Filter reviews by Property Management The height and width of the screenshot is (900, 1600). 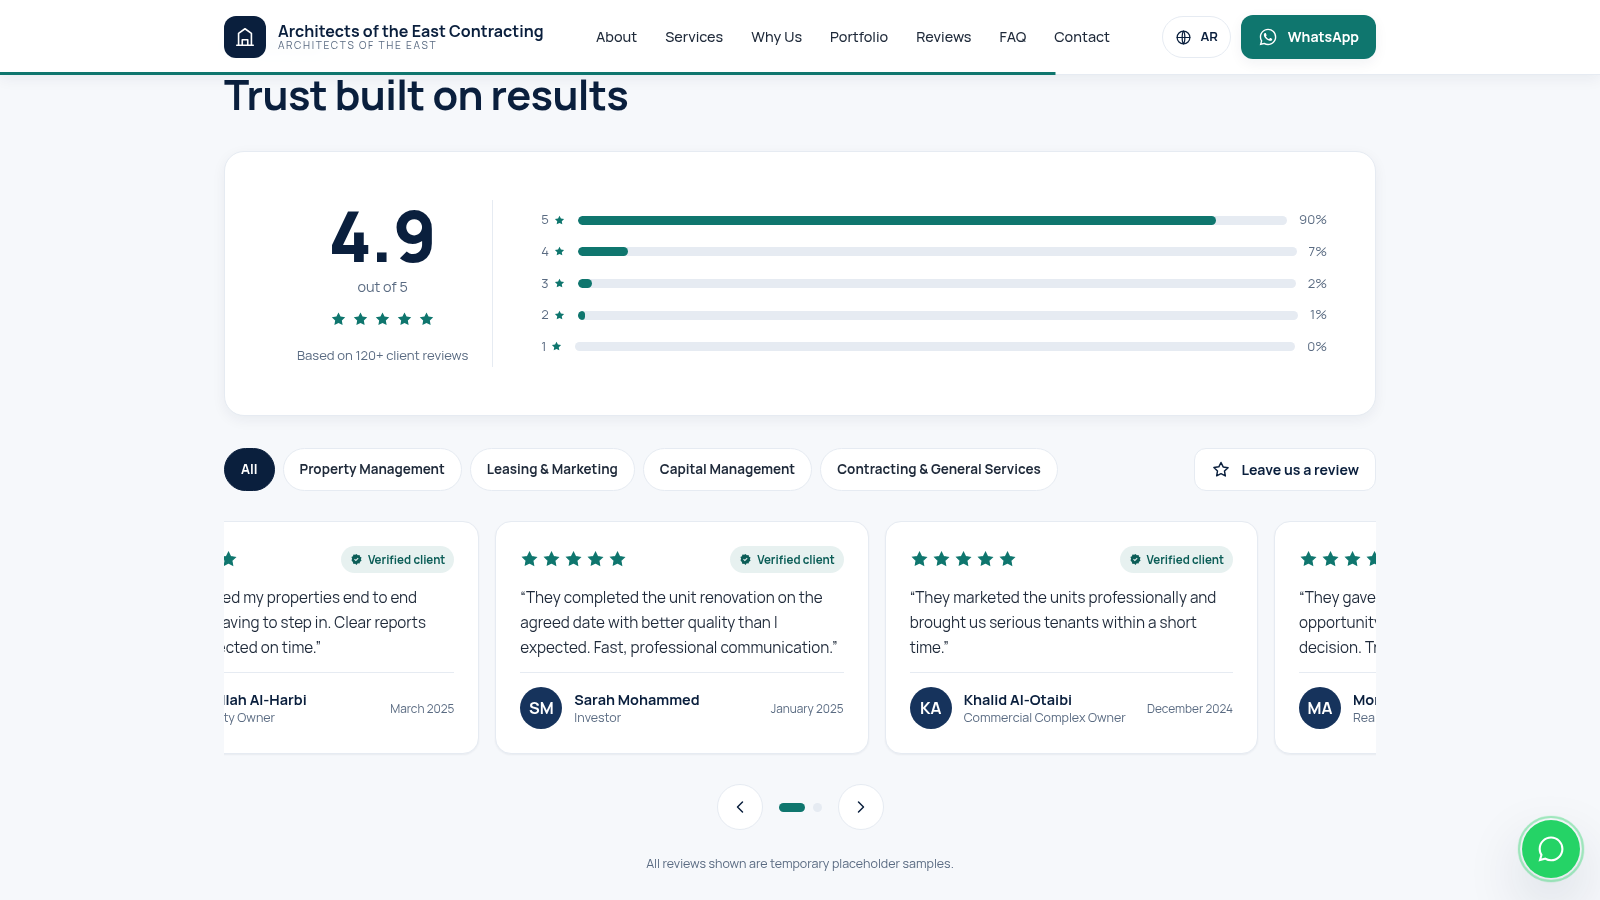tap(372, 470)
